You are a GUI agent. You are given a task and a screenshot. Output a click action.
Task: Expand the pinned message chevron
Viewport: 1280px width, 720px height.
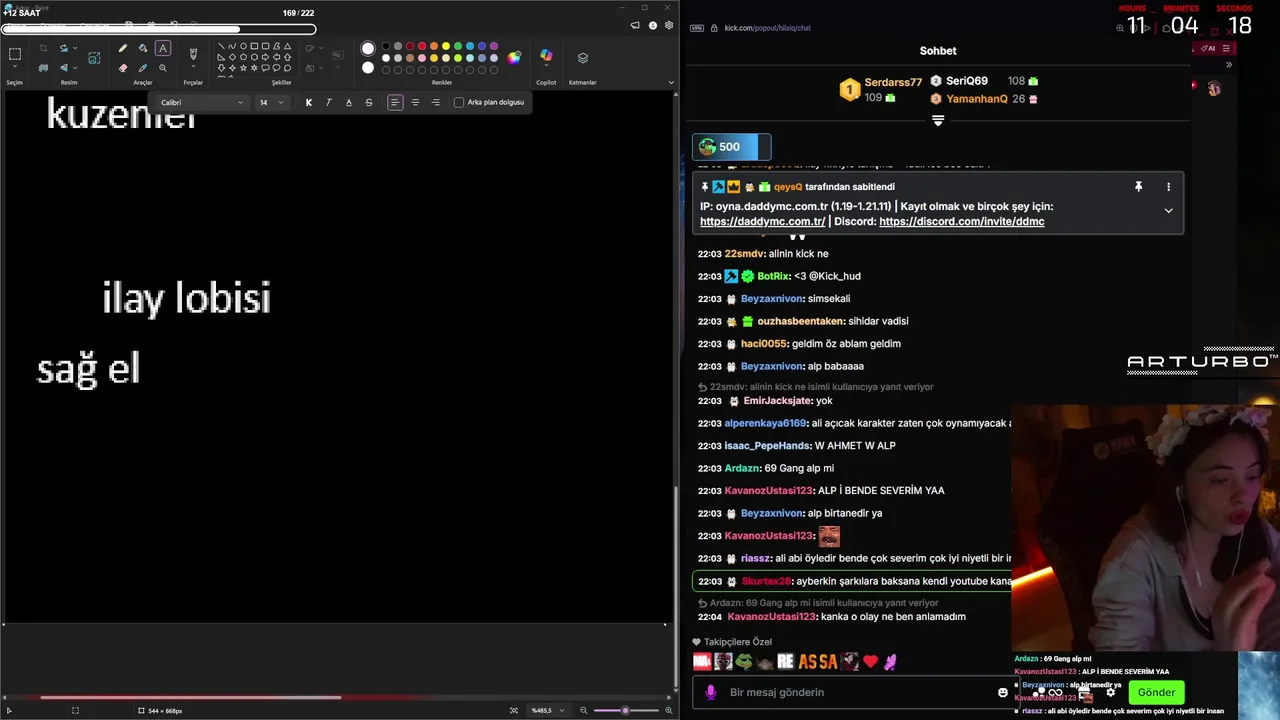click(1168, 210)
